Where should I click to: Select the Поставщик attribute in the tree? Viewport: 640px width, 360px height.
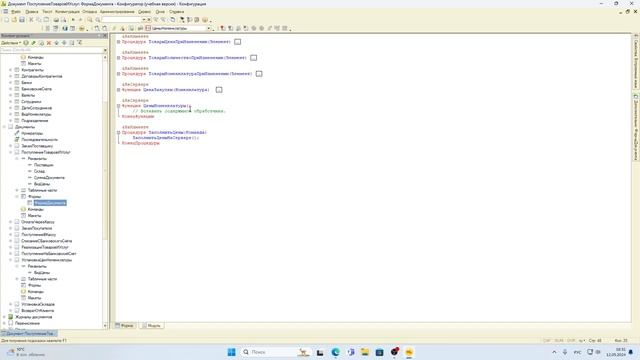43,165
